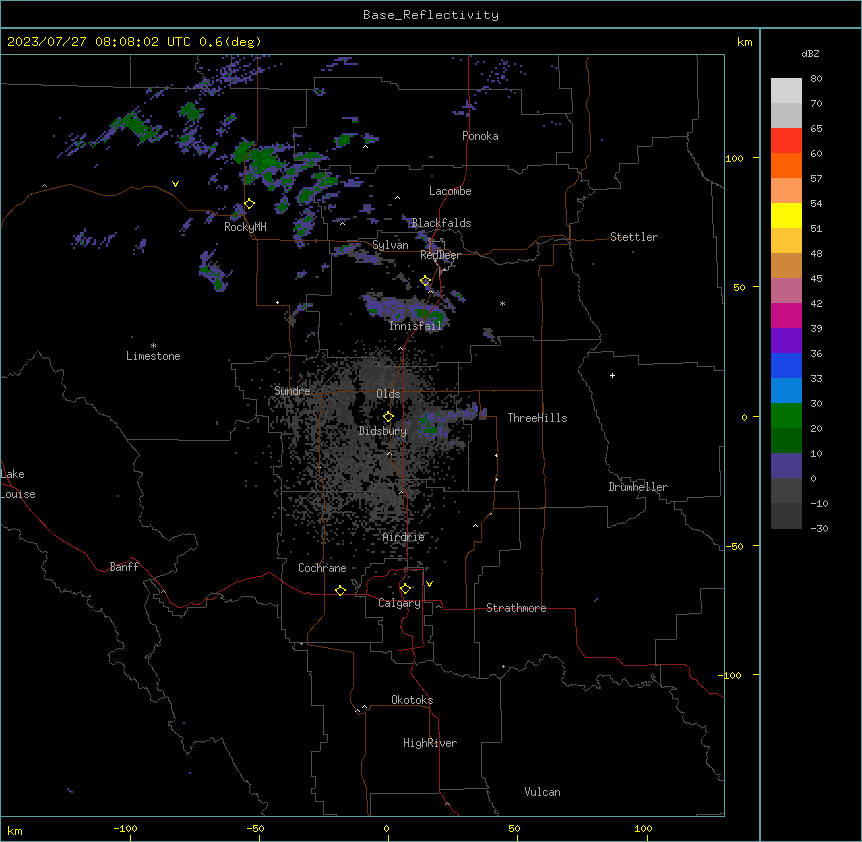Select the dark orange swatch in the dBZ legend
Viewport: 862px width, 842px height.
[x=786, y=165]
